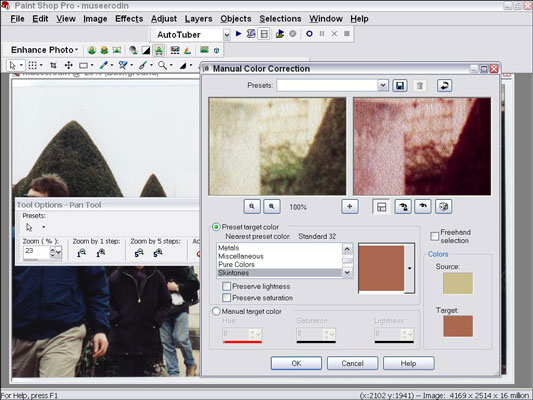Click the Histogram Adjustment icon in Photo toolbar

tap(175, 50)
